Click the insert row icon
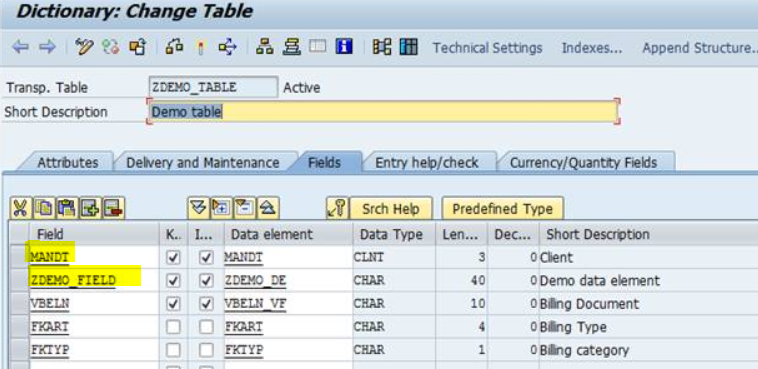 [90, 208]
